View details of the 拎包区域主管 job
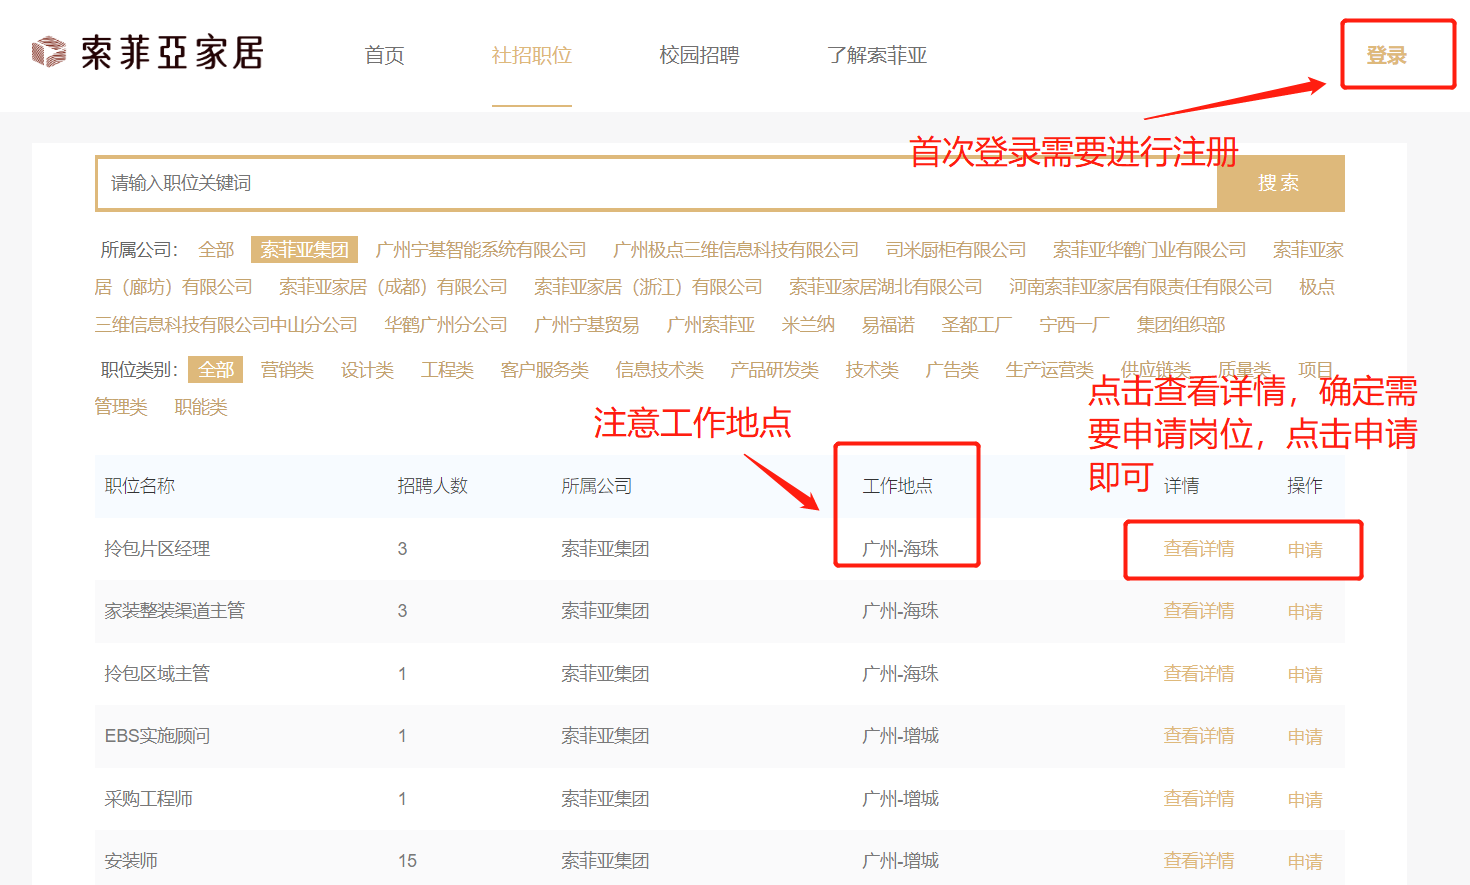This screenshot has height=885, width=1470. 1199,674
